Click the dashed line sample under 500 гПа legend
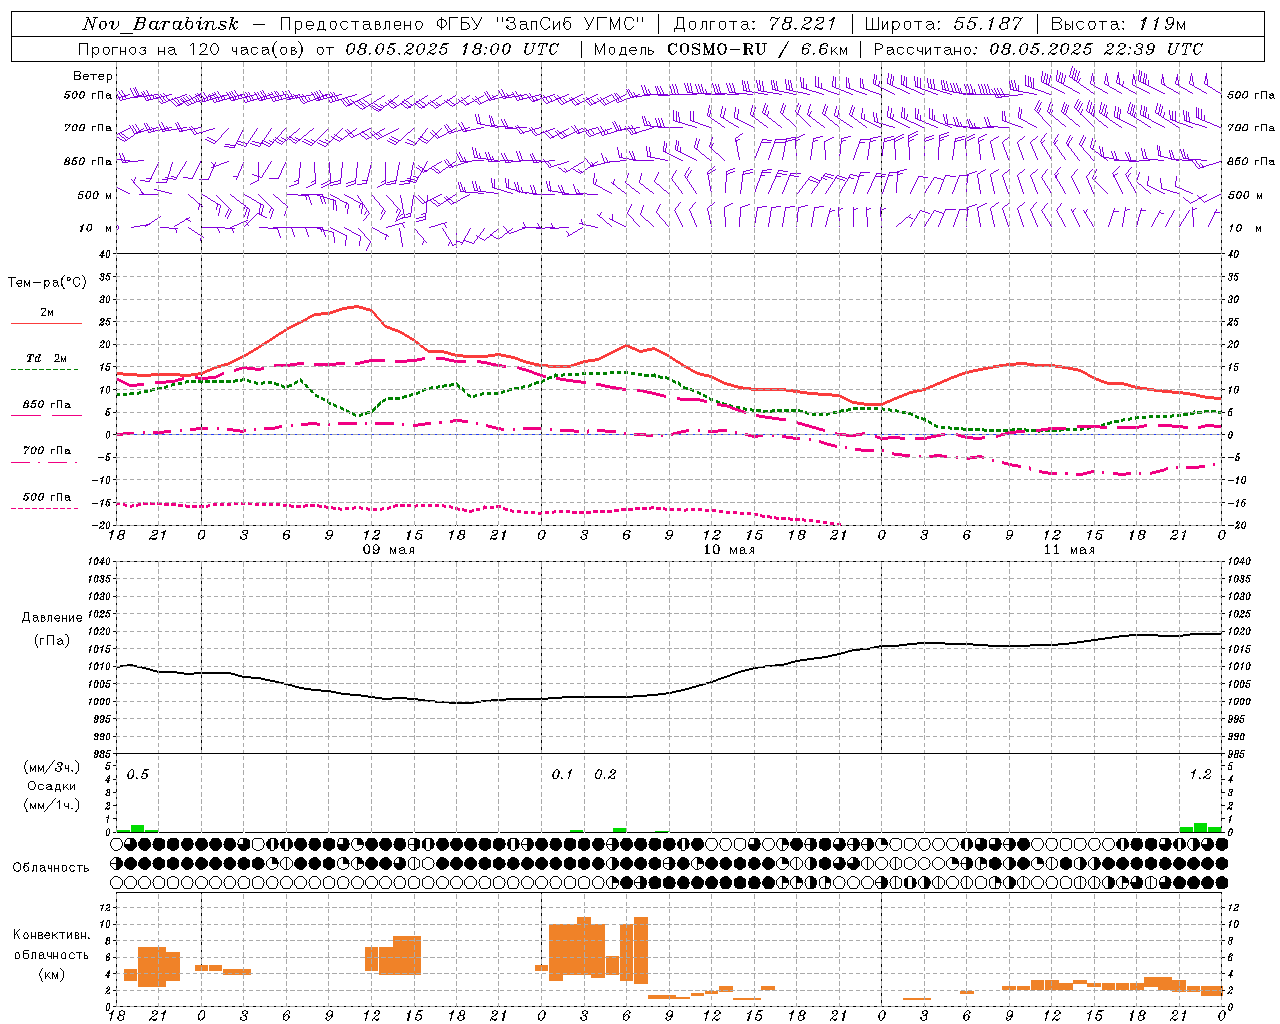Viewport: 1280px width, 1024px height. point(45,509)
